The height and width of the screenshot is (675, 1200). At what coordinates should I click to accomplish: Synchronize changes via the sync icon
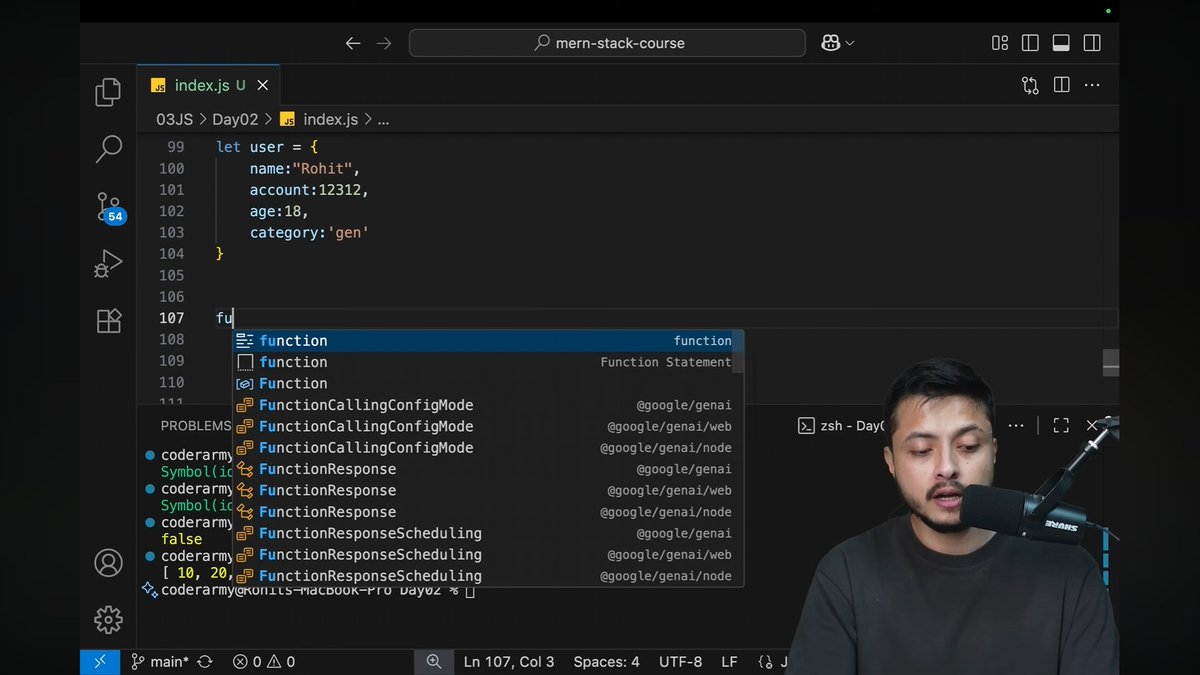tap(205, 661)
